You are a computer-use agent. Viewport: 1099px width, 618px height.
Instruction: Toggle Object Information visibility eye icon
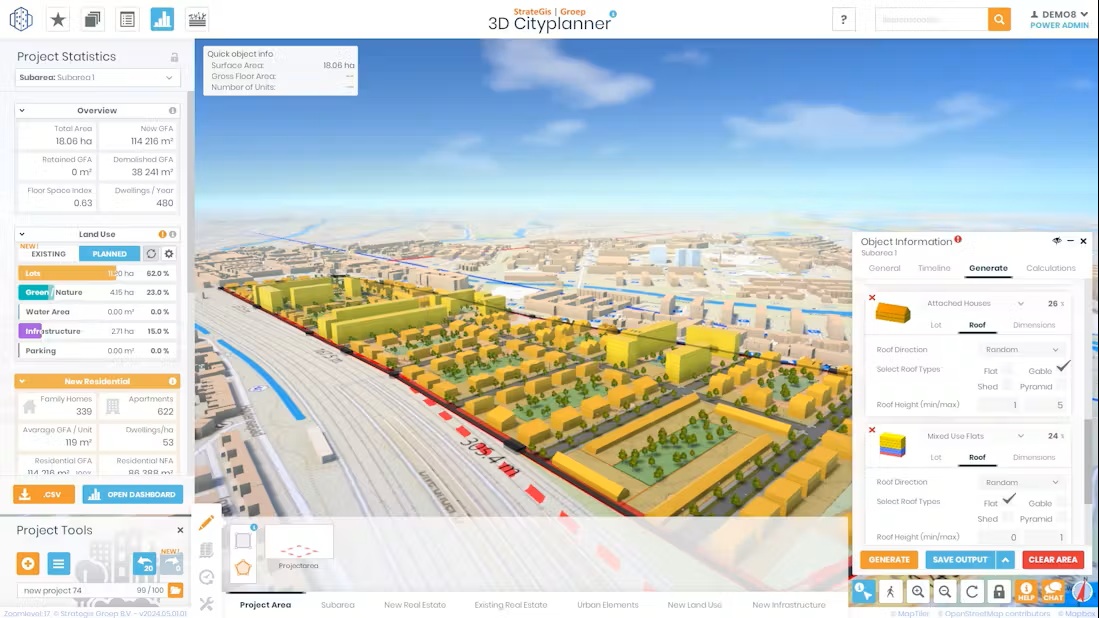(1056, 240)
